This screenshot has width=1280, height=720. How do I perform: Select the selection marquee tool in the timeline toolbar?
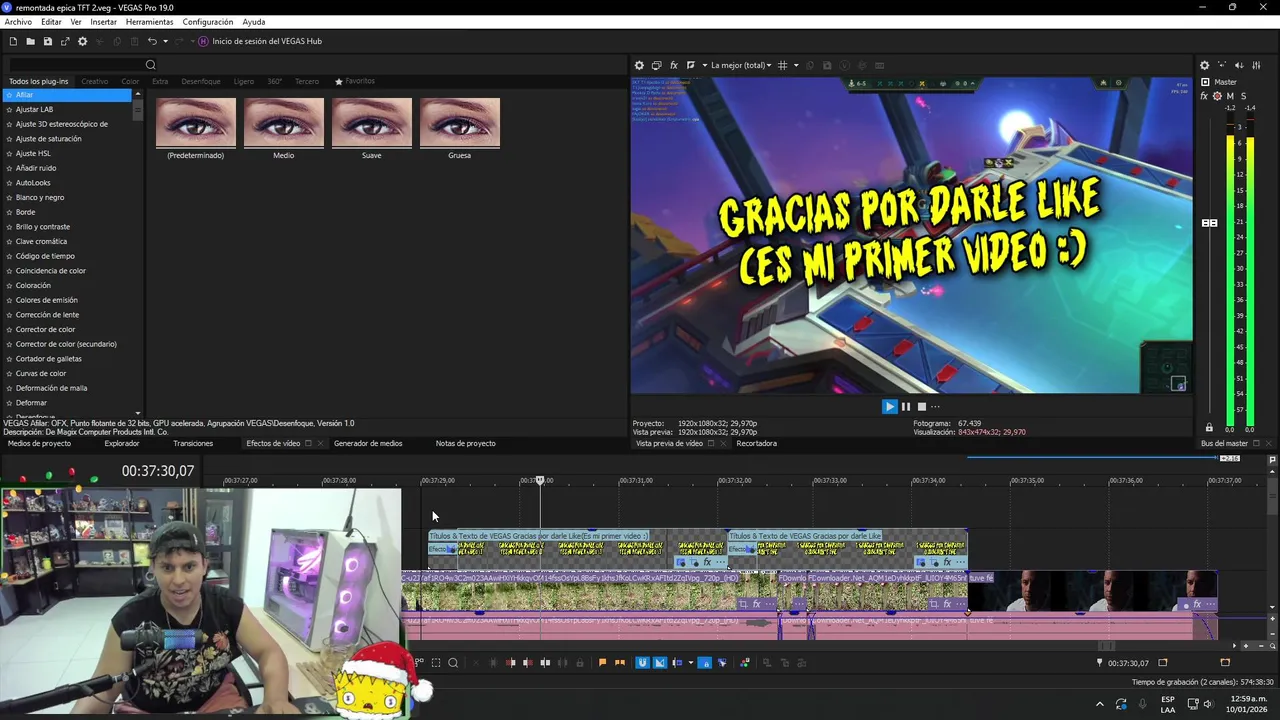tap(436, 662)
